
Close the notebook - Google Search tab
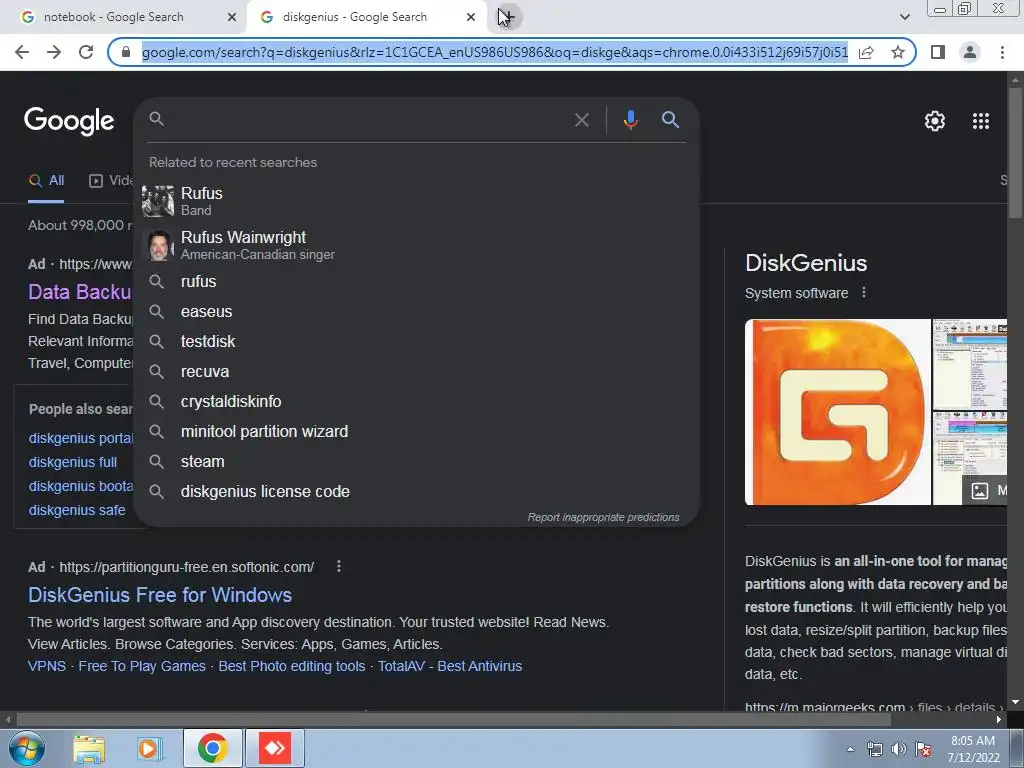coord(232,17)
